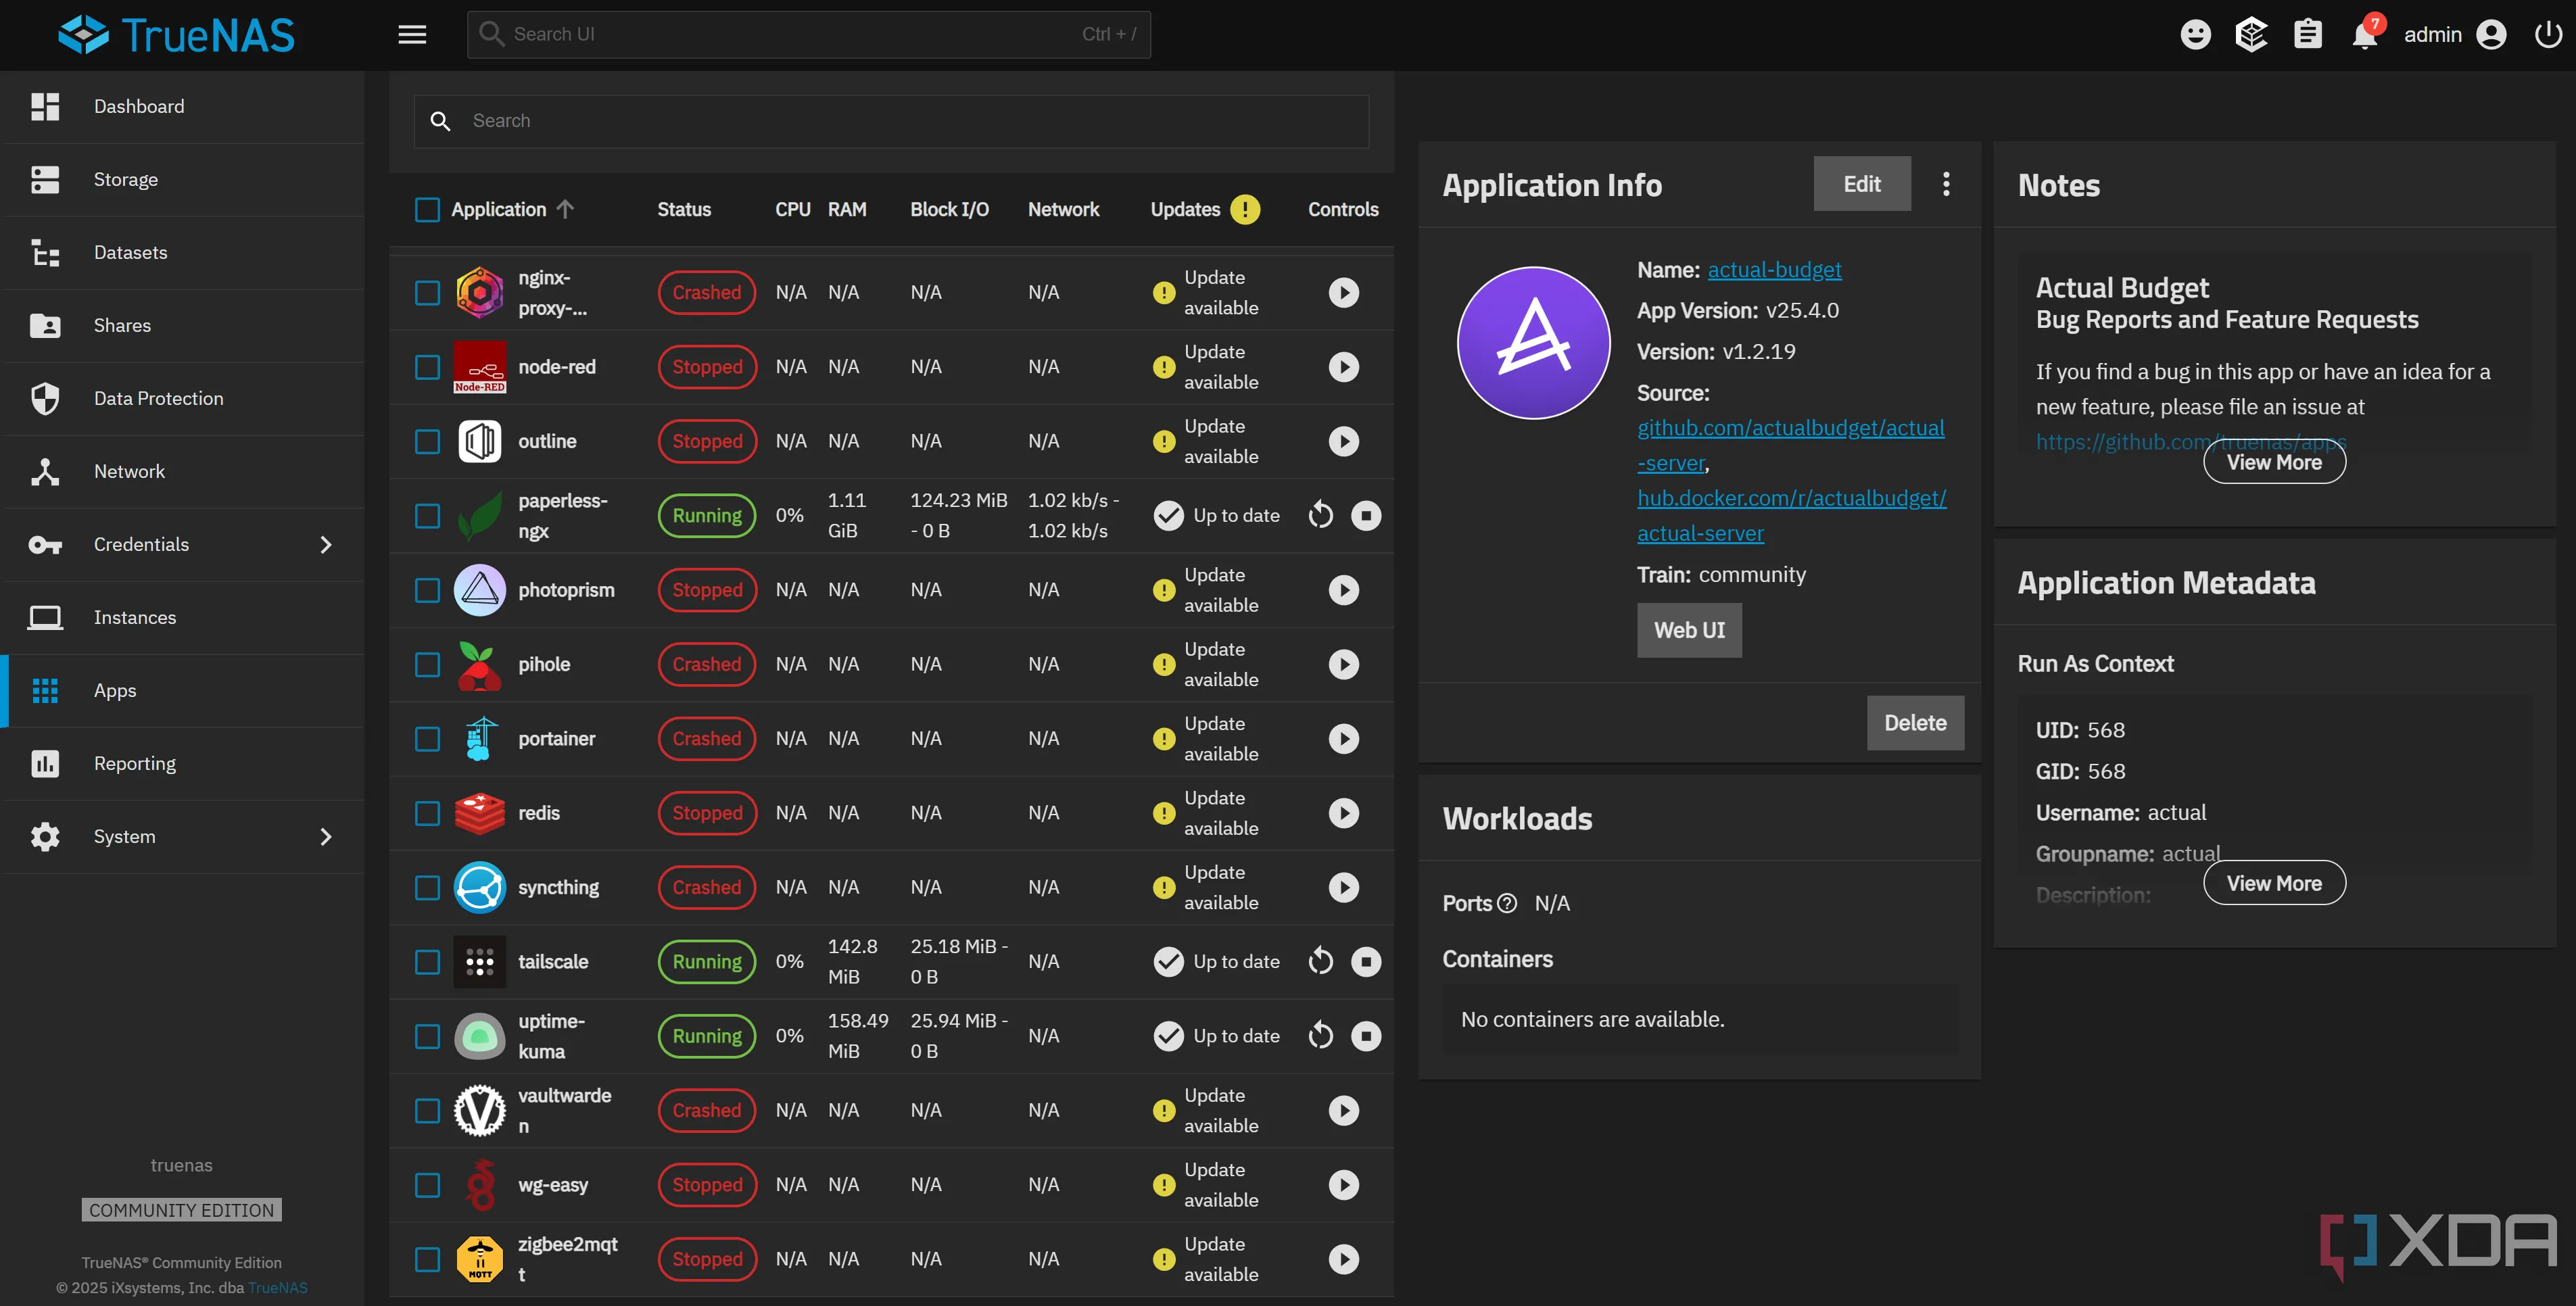Click the power button icon
The width and height of the screenshot is (2576, 1306).
(2547, 35)
